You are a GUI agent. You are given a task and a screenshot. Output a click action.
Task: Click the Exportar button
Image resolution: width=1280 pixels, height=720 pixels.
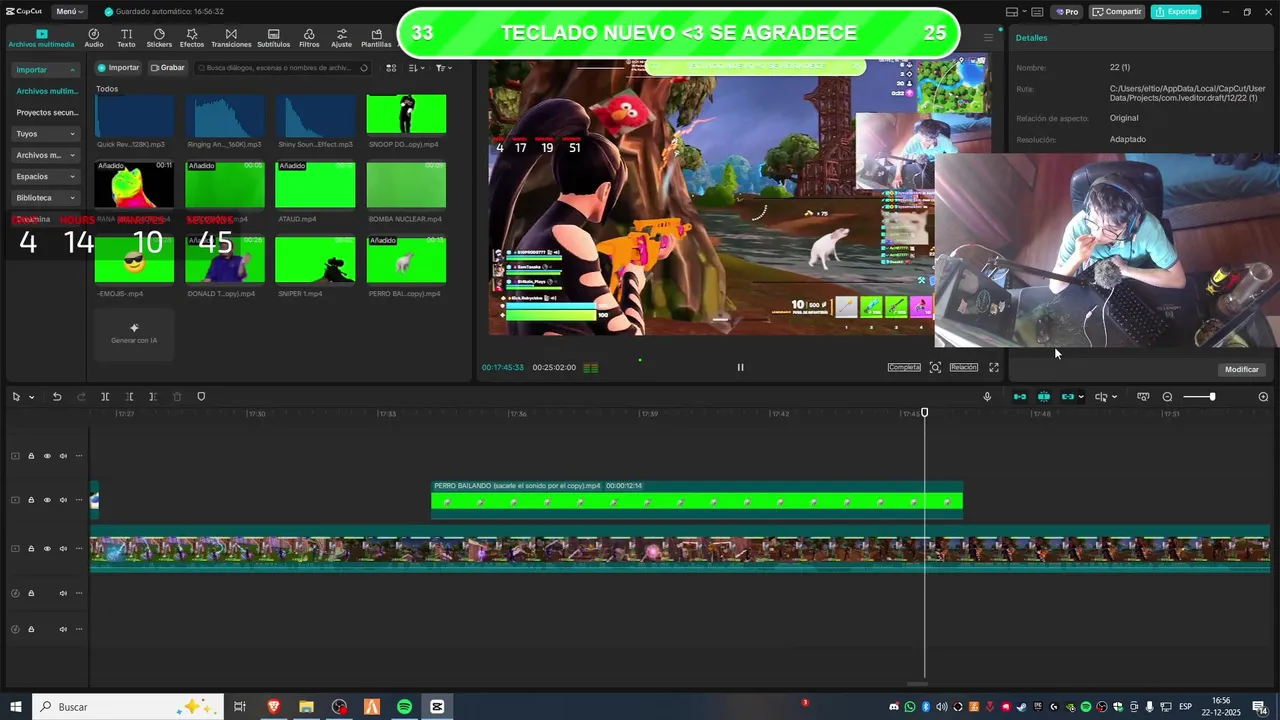(1176, 12)
